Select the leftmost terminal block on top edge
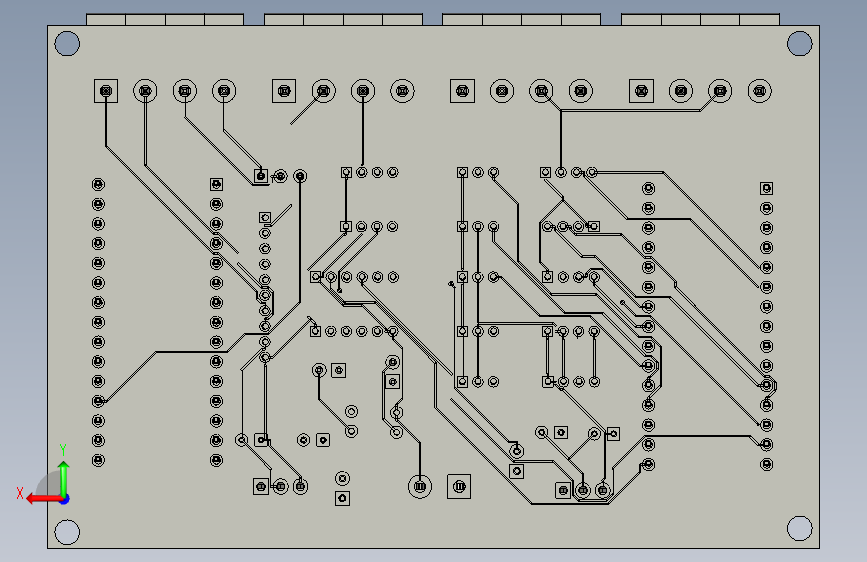Screen dimensions: 867x562 165,19
